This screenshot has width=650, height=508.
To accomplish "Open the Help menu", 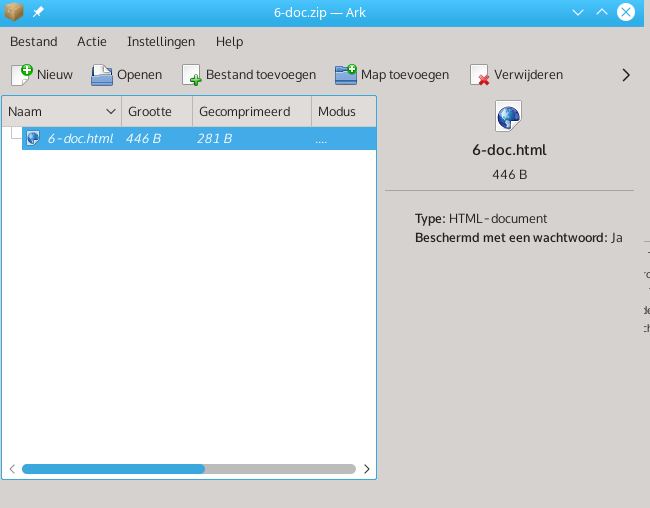I will [229, 42].
